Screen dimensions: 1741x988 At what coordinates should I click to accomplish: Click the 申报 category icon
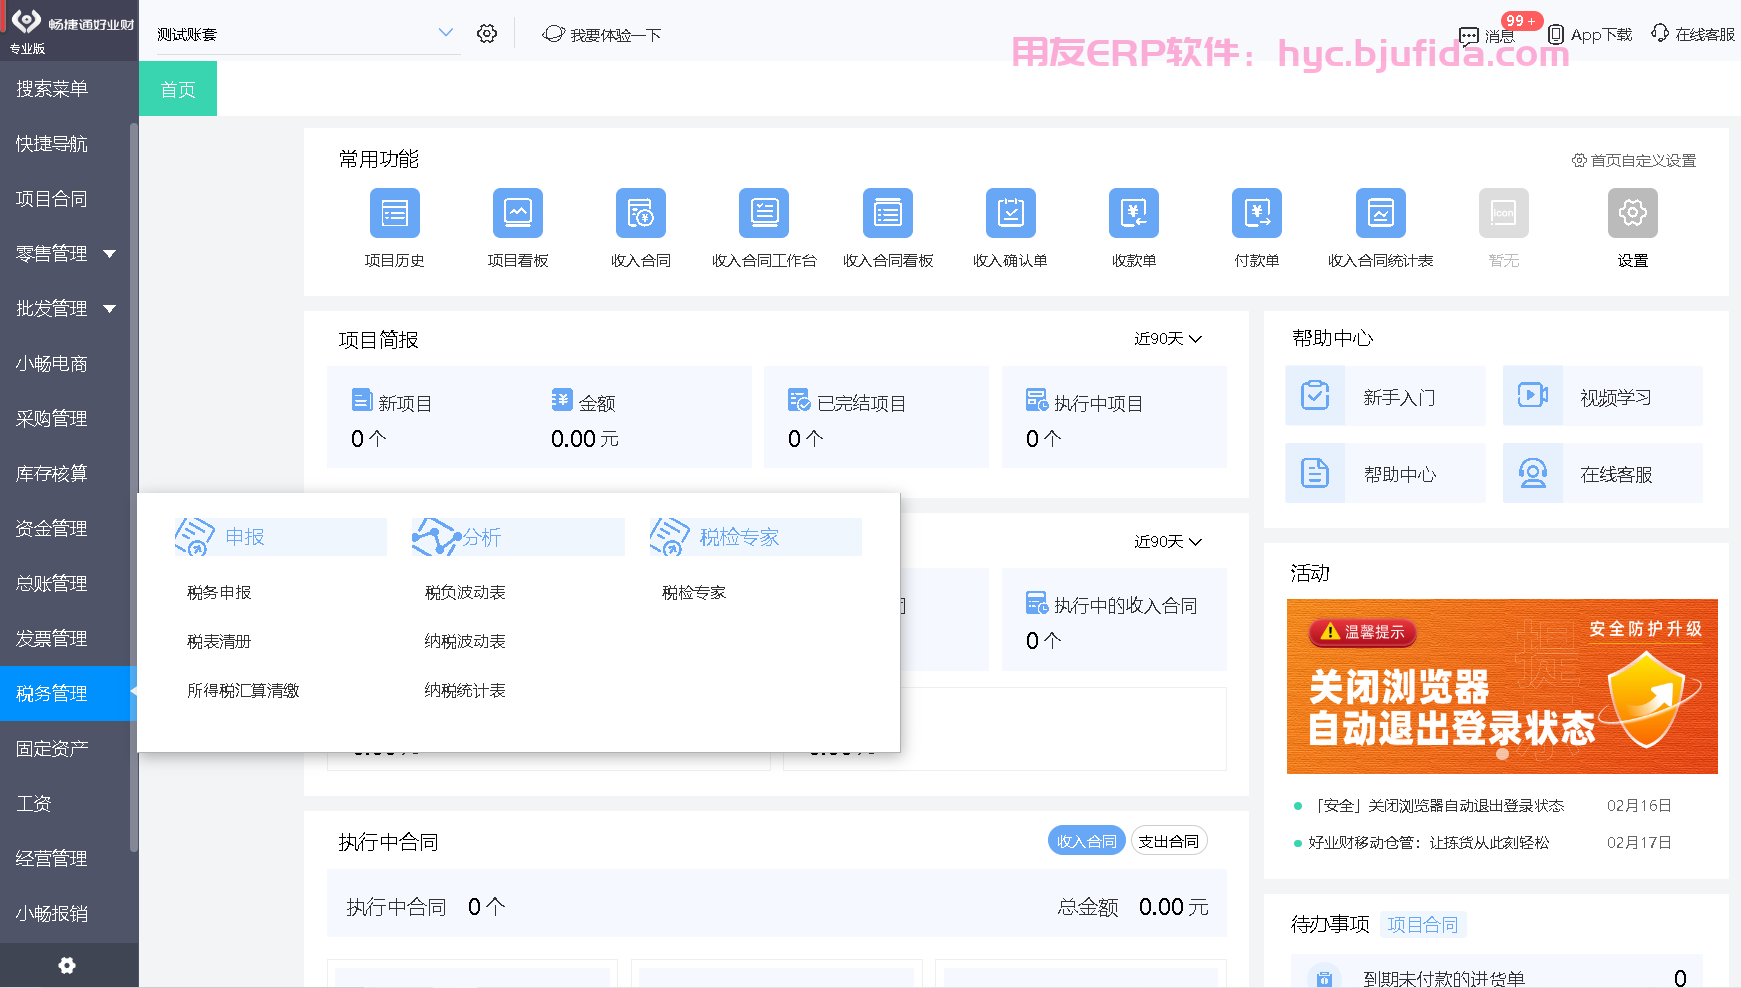tap(195, 537)
